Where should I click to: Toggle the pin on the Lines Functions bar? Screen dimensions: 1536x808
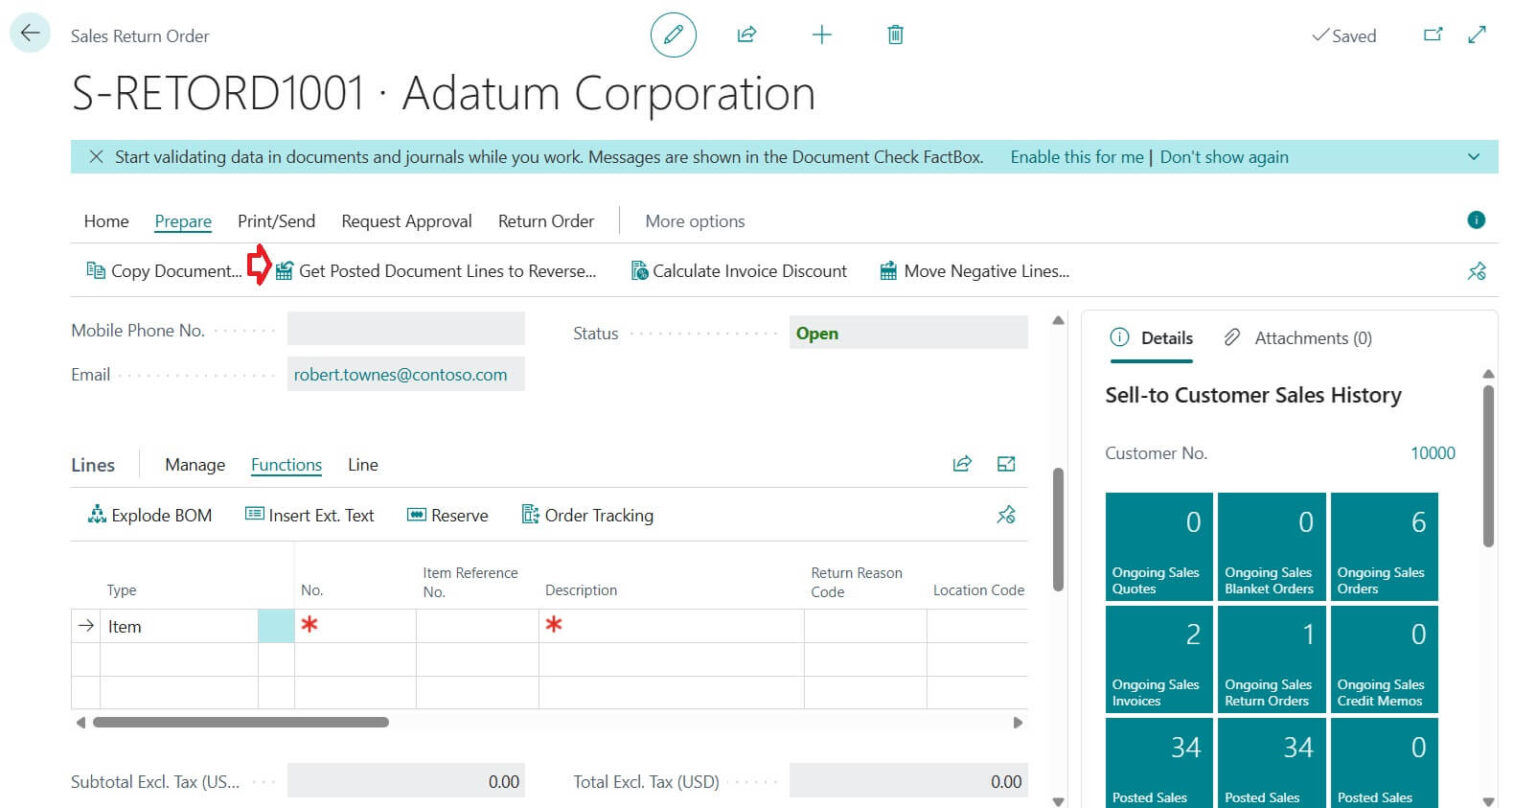click(1006, 515)
